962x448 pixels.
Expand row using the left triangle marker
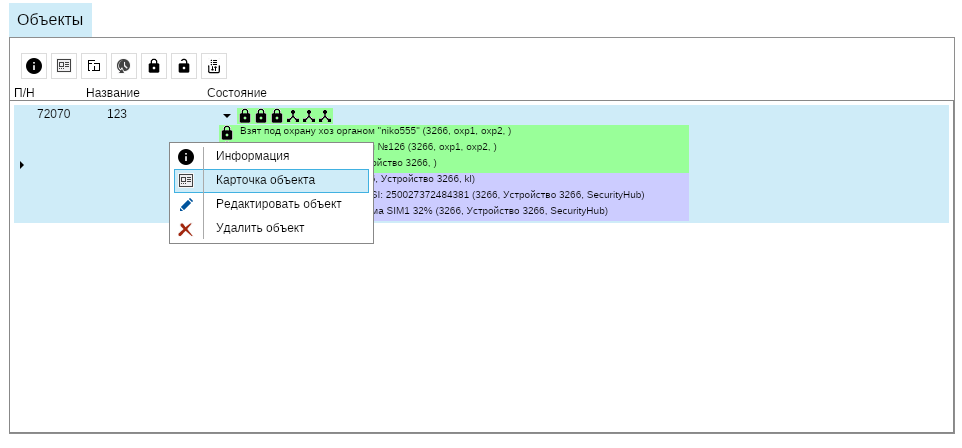coord(22,164)
